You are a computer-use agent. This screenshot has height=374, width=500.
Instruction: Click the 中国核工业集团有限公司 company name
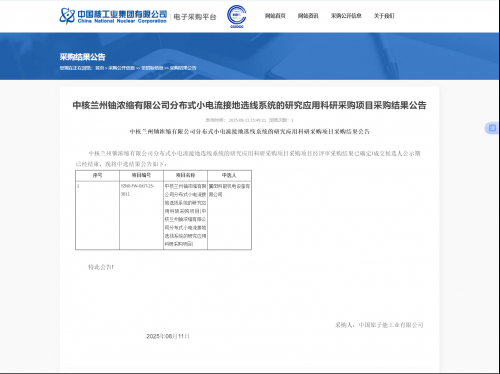[122, 14]
